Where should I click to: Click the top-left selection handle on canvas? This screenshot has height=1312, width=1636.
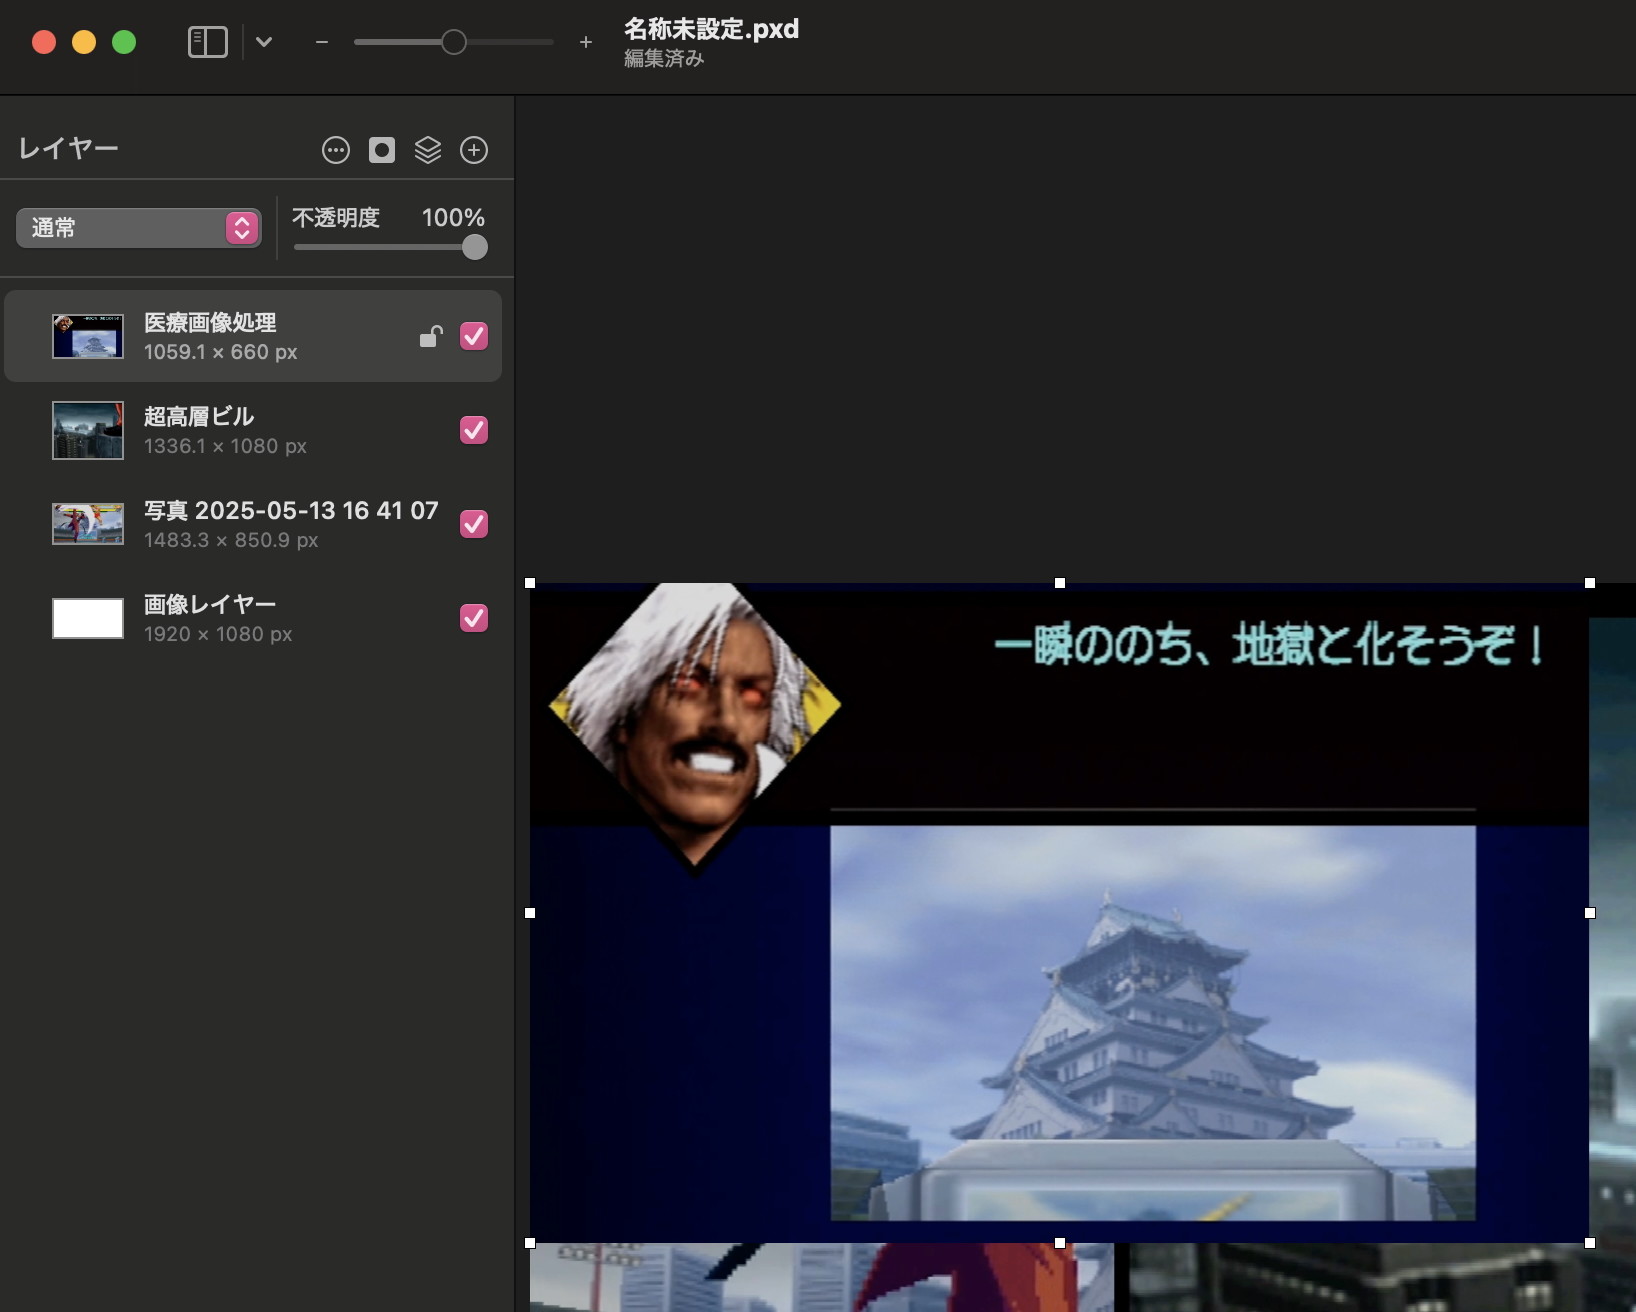pyautogui.click(x=530, y=583)
